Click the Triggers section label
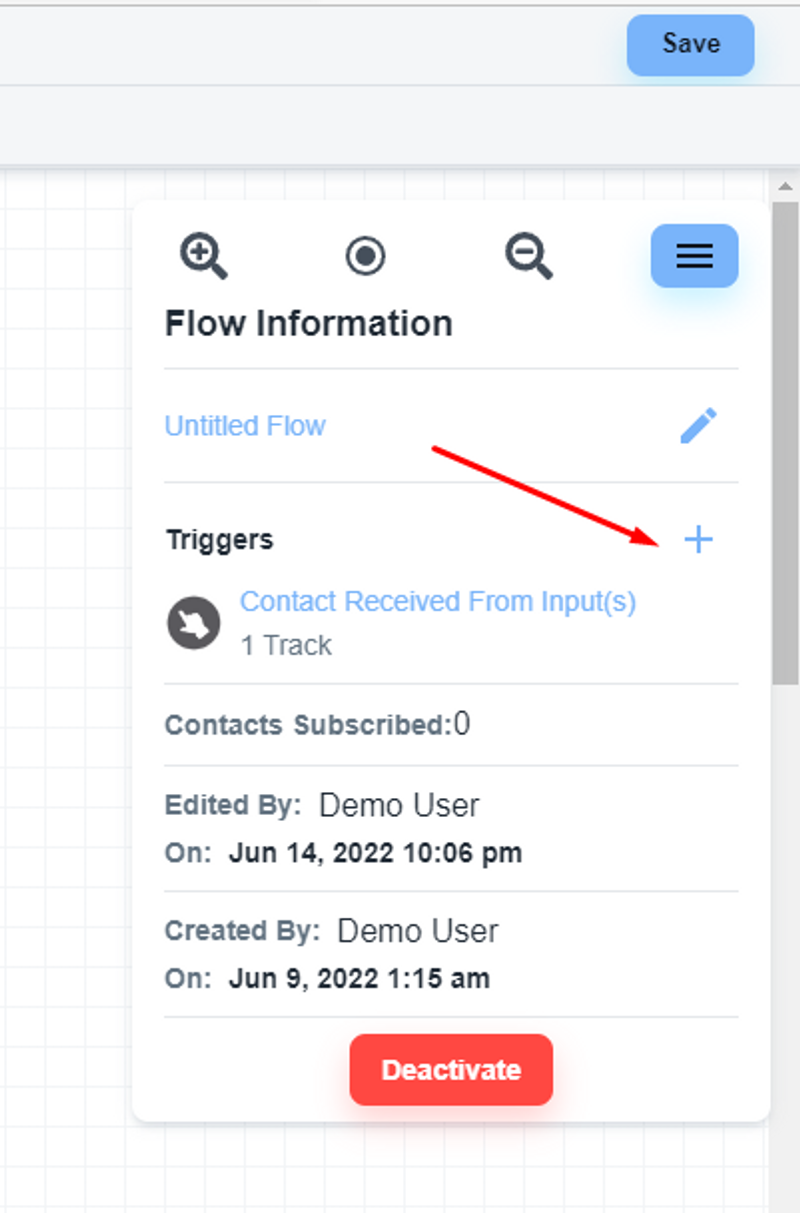Viewport: 800px width, 1213px height. tap(219, 540)
